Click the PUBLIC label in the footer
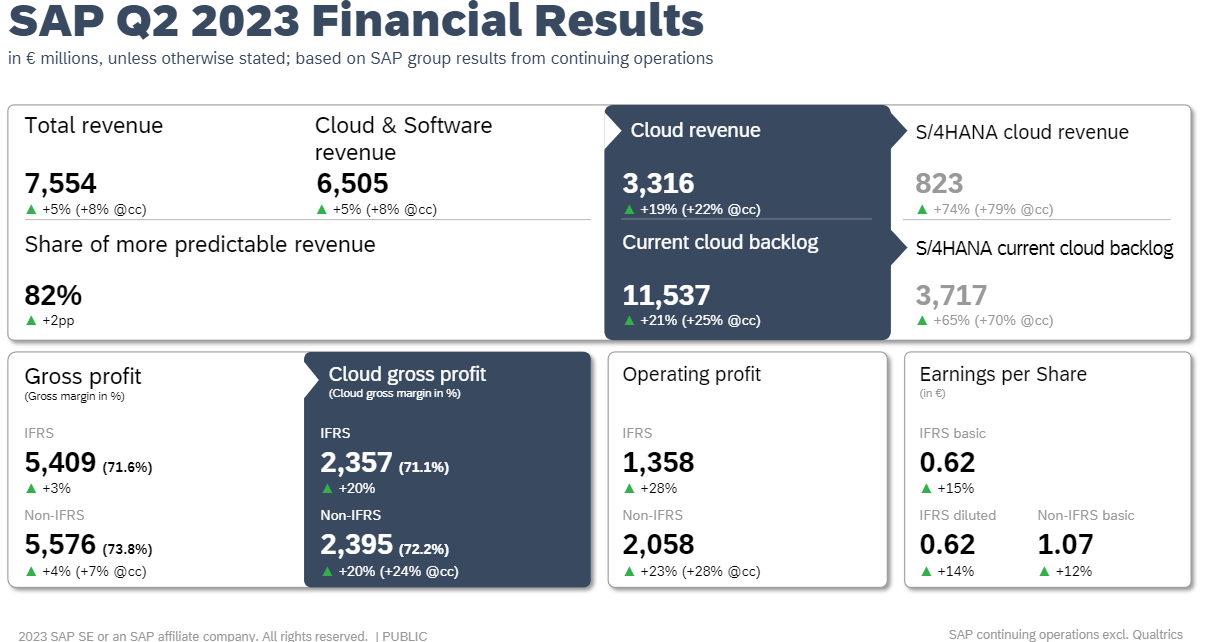Image resolution: width=1218 pixels, height=642 pixels. pyautogui.click(x=405, y=635)
